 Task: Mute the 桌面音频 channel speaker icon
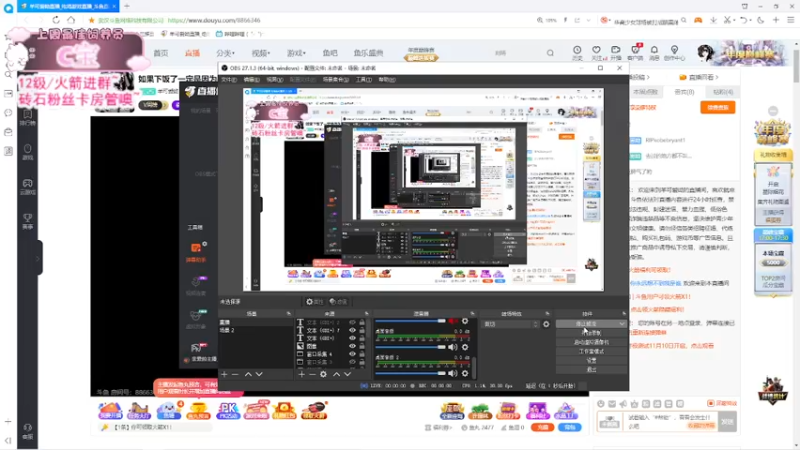(453, 347)
